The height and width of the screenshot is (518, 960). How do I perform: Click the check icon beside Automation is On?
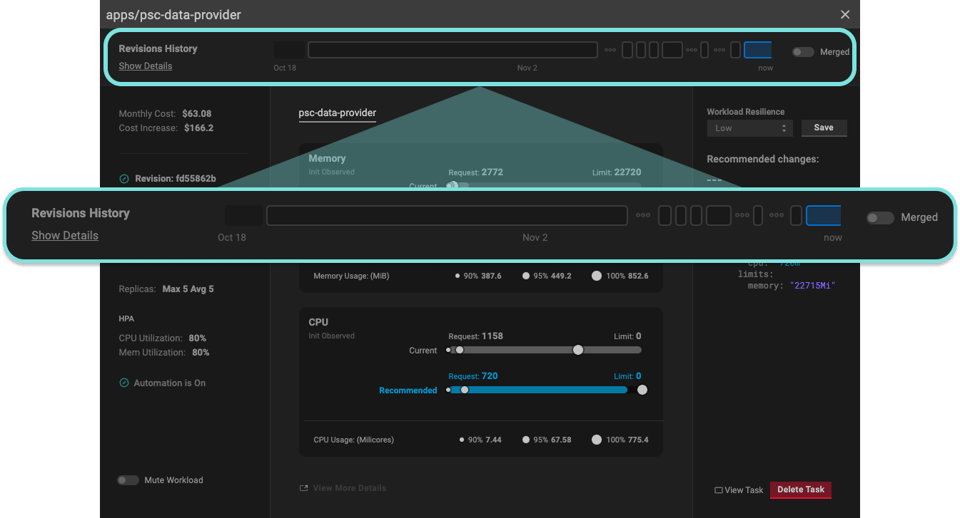(x=124, y=383)
